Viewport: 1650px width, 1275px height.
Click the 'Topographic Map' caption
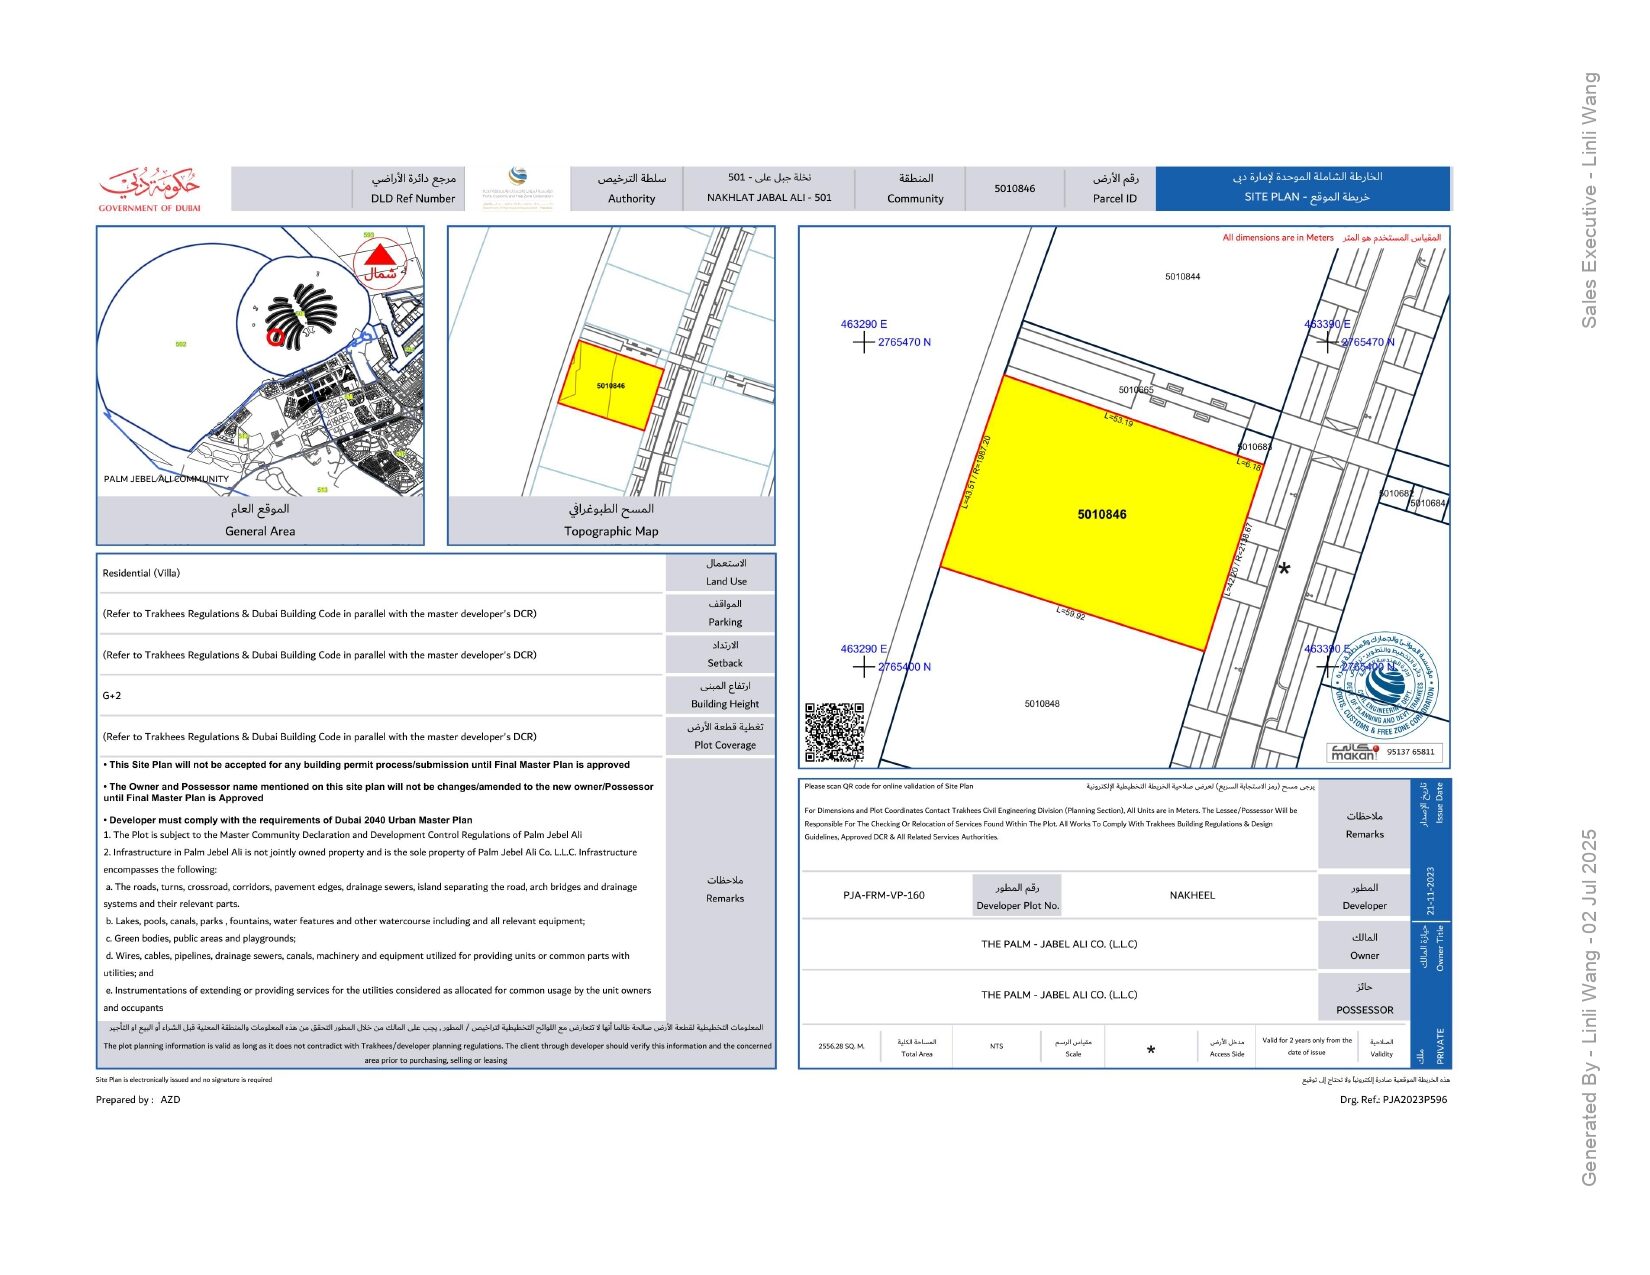(611, 531)
